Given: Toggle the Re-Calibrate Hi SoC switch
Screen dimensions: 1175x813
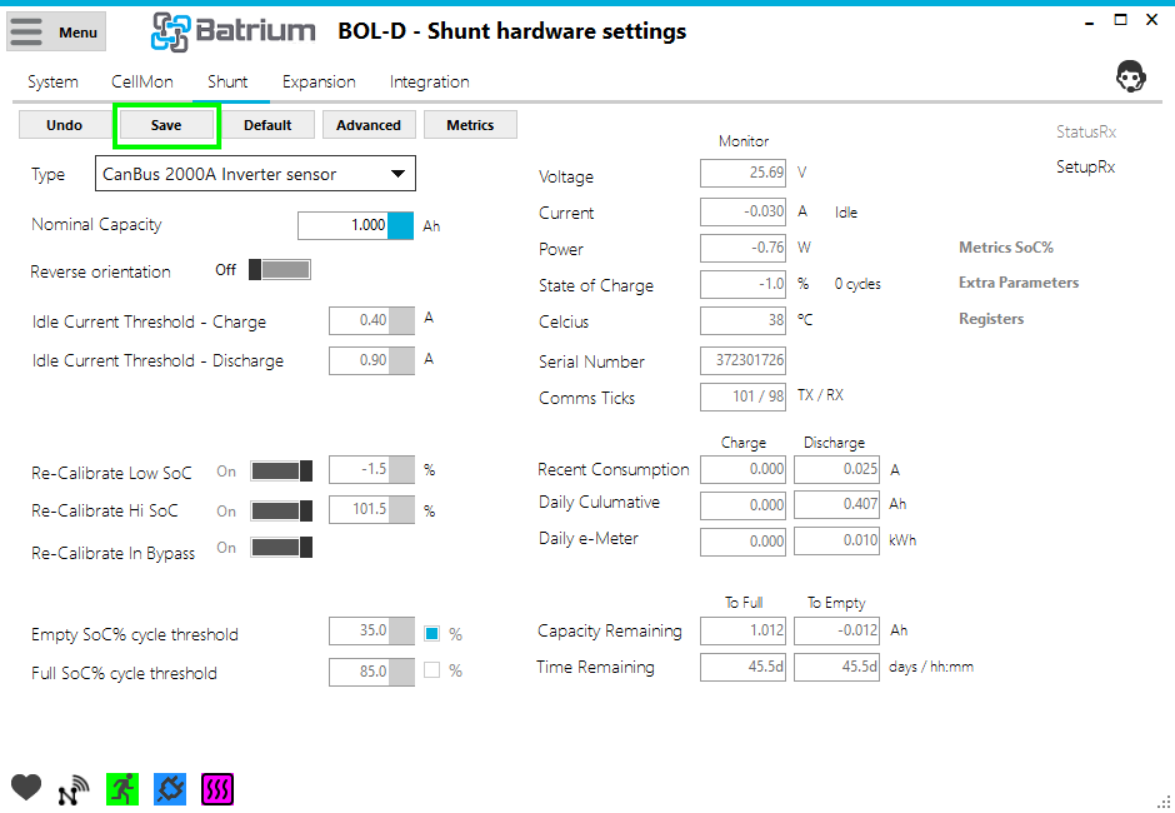Looking at the screenshot, I should [x=282, y=511].
